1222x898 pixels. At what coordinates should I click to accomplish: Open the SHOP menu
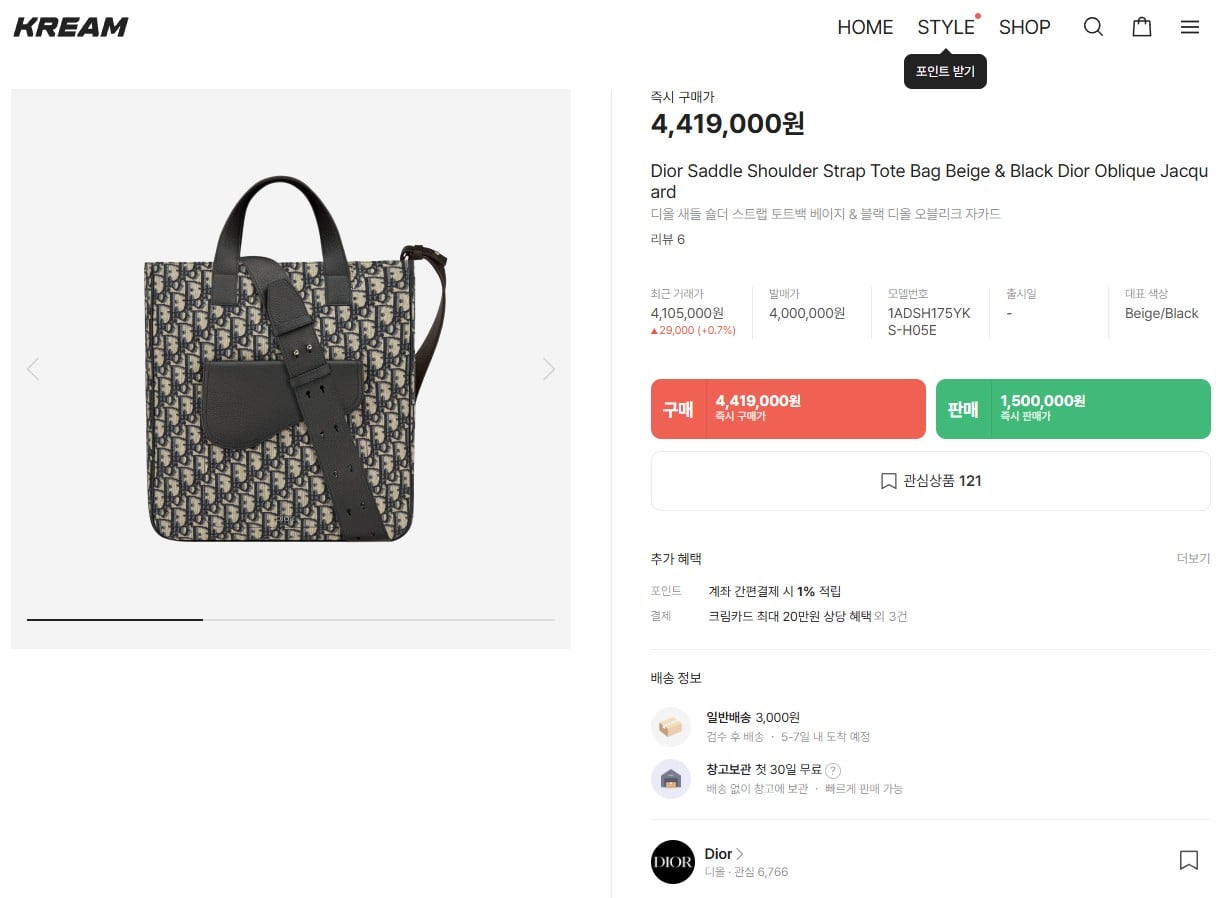click(x=1024, y=27)
